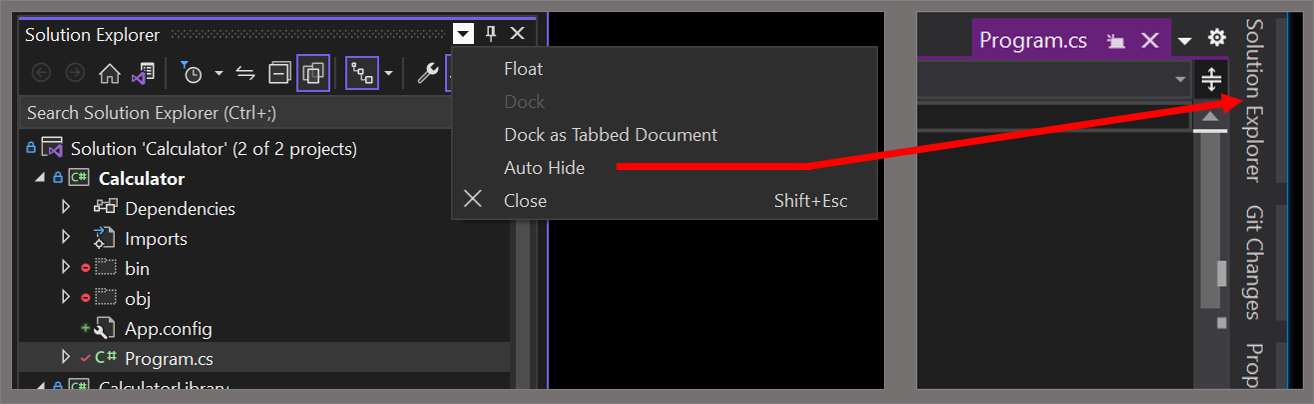This screenshot has width=1314, height=404.
Task: Toggle the File Nesting view button
Action: (361, 73)
